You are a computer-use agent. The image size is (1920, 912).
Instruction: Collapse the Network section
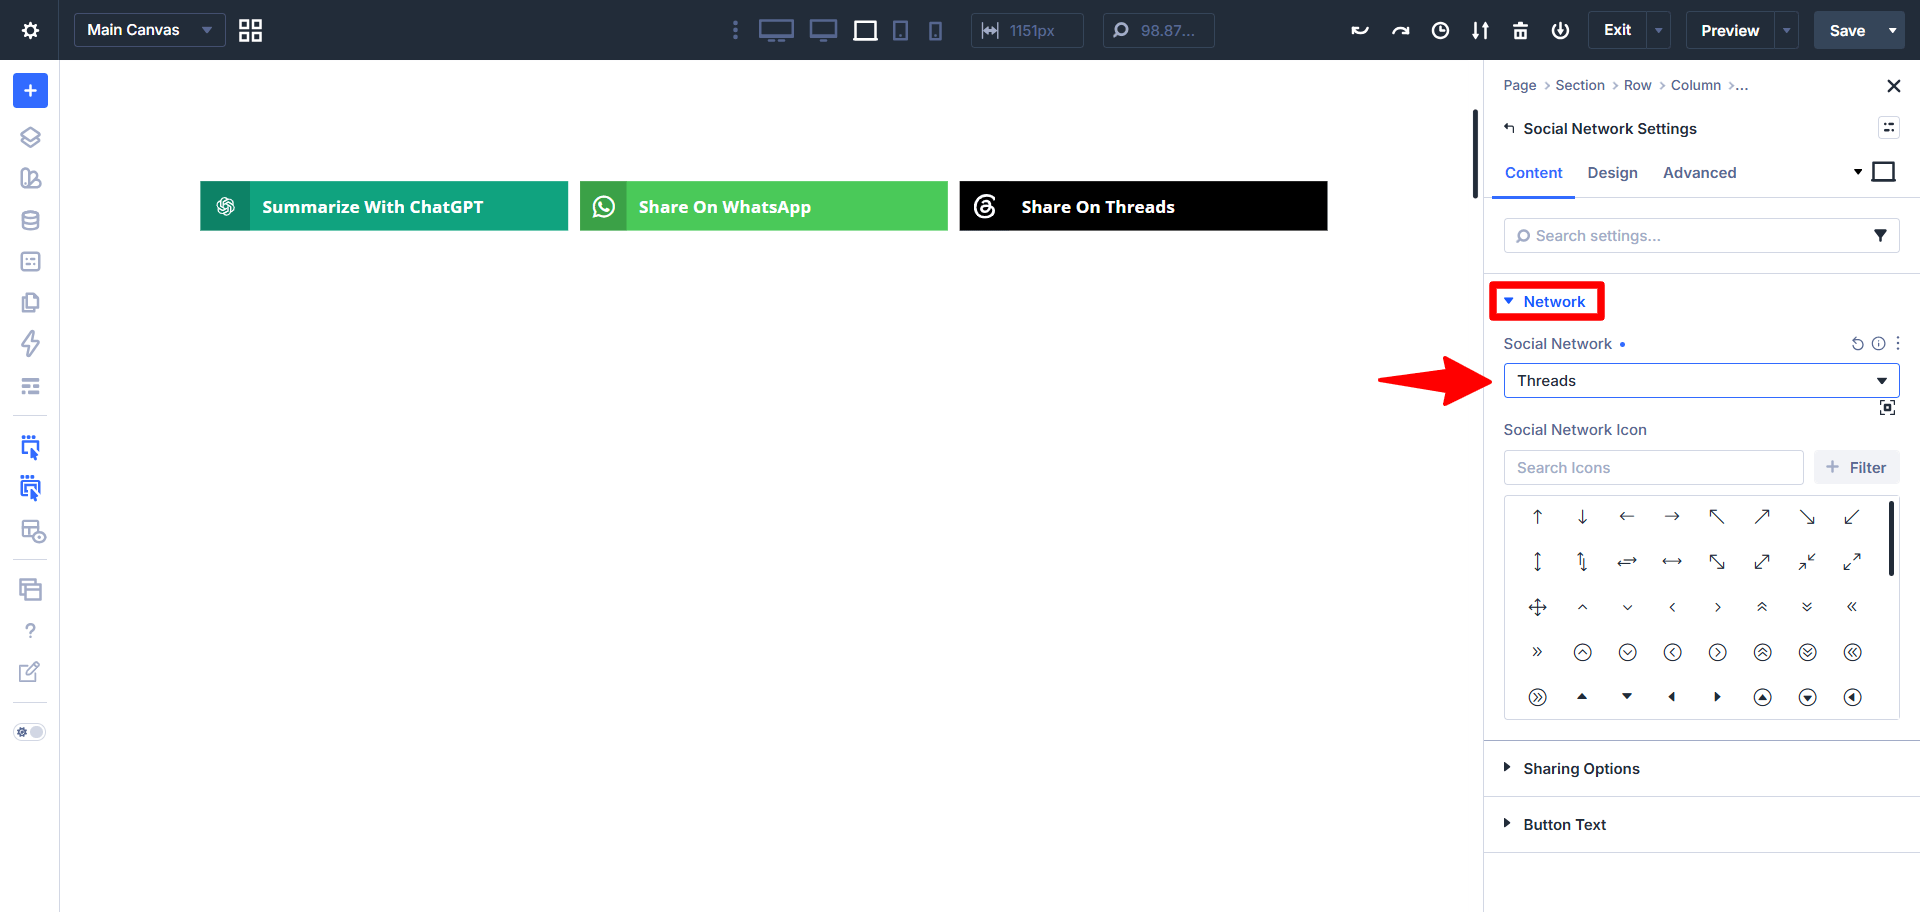pyautogui.click(x=1546, y=302)
